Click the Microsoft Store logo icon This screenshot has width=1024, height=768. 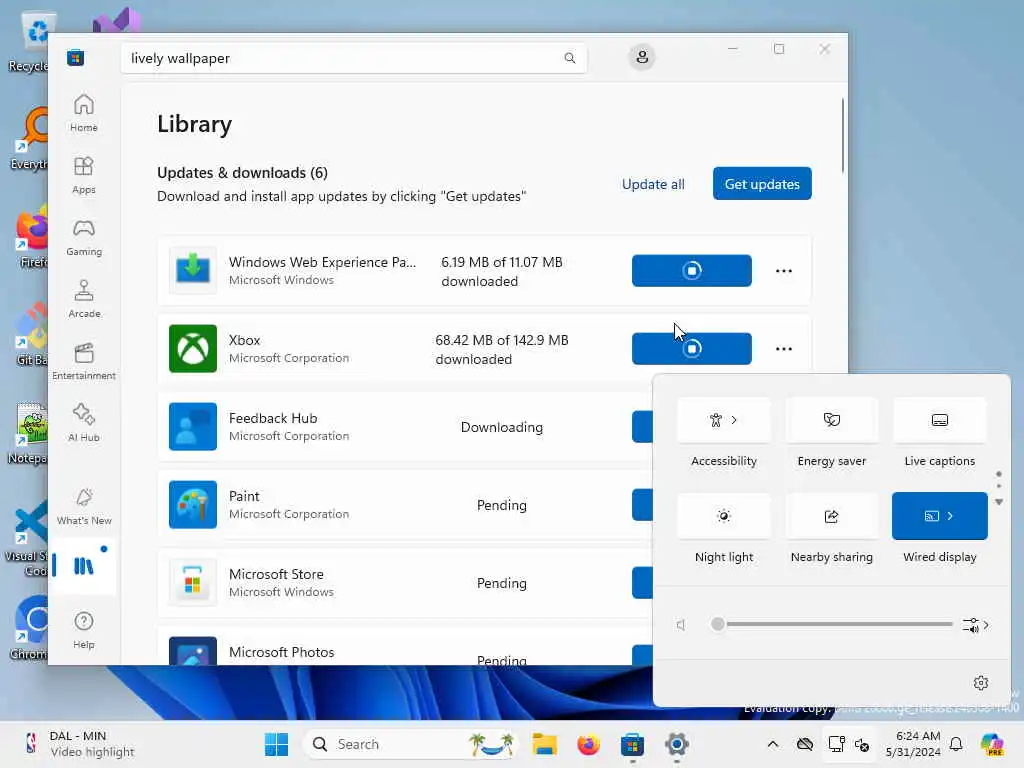[x=75, y=58]
